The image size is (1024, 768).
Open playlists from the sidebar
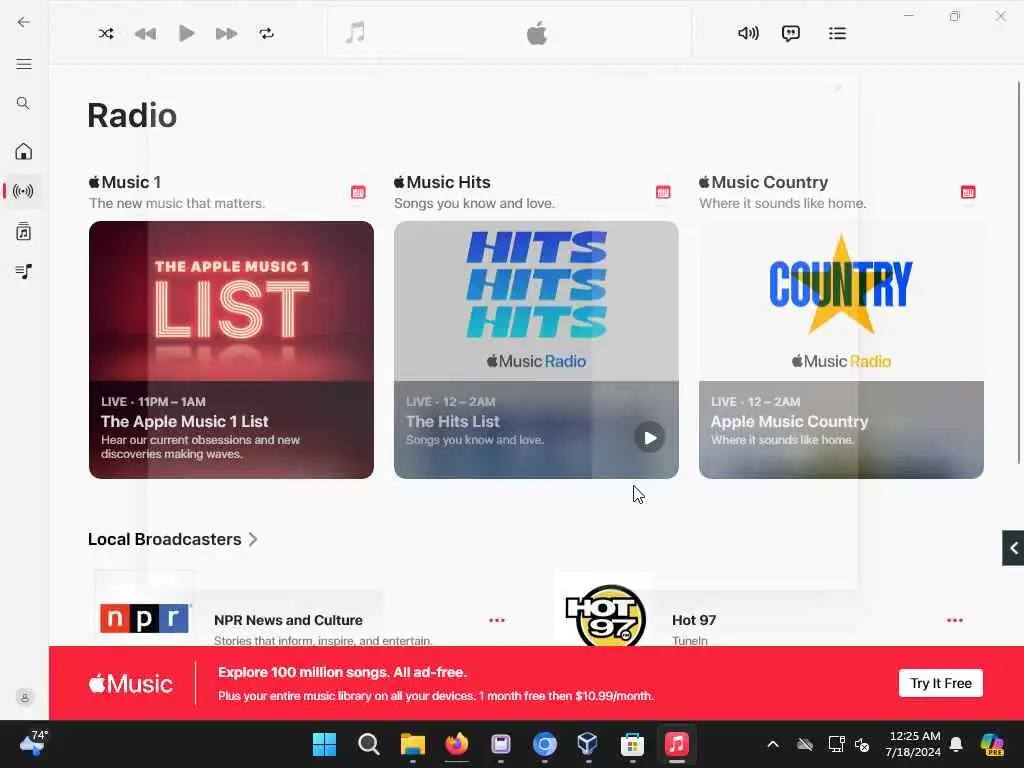(x=24, y=271)
